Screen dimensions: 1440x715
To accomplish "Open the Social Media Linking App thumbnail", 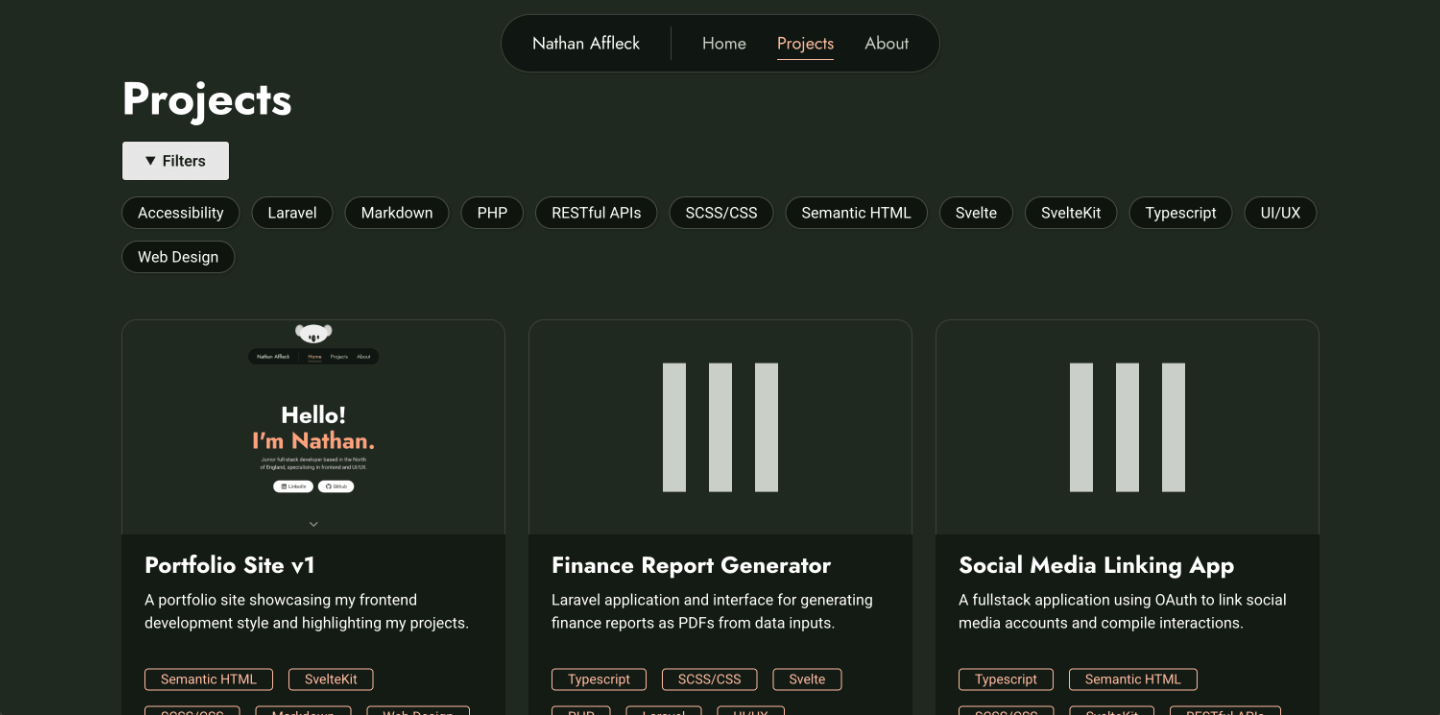I will point(1127,425).
